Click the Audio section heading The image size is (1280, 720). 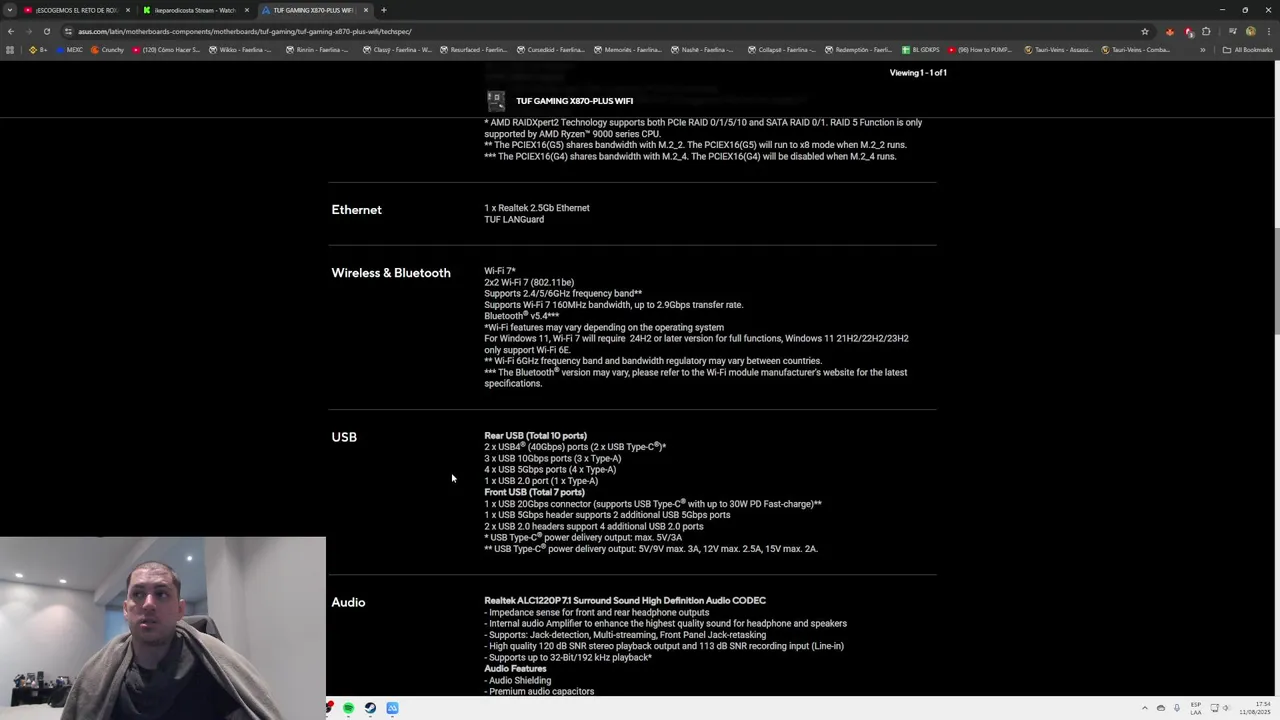(x=348, y=602)
